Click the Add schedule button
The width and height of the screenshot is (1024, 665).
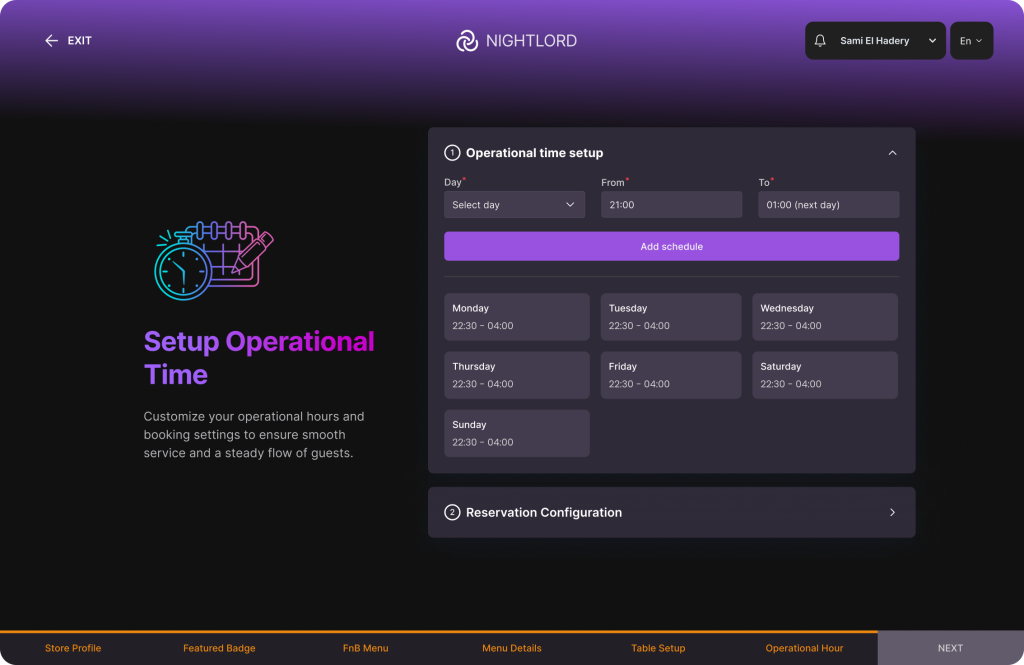[x=671, y=246]
